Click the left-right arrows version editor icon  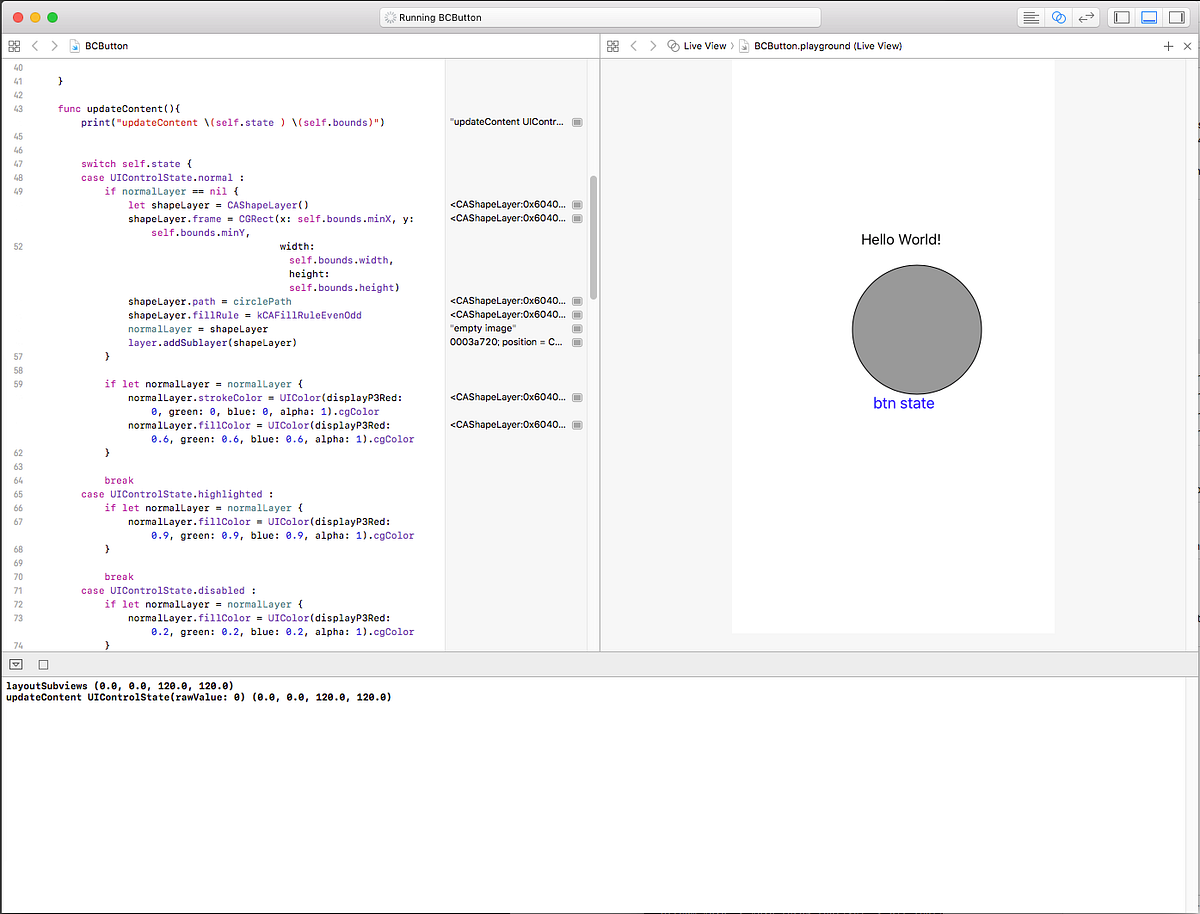pos(1086,16)
